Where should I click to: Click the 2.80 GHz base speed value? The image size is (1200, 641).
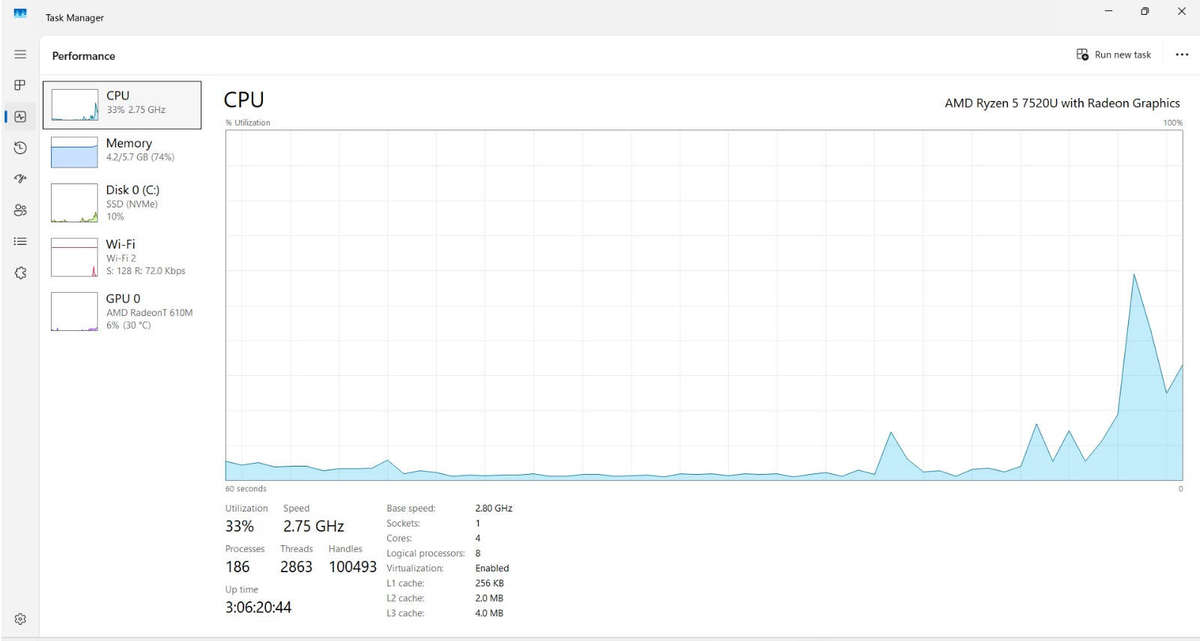494,508
